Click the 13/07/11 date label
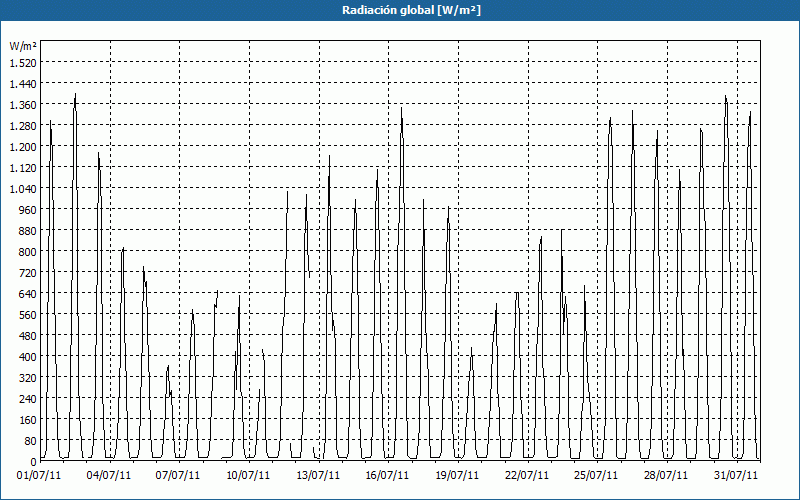 (x=318, y=476)
